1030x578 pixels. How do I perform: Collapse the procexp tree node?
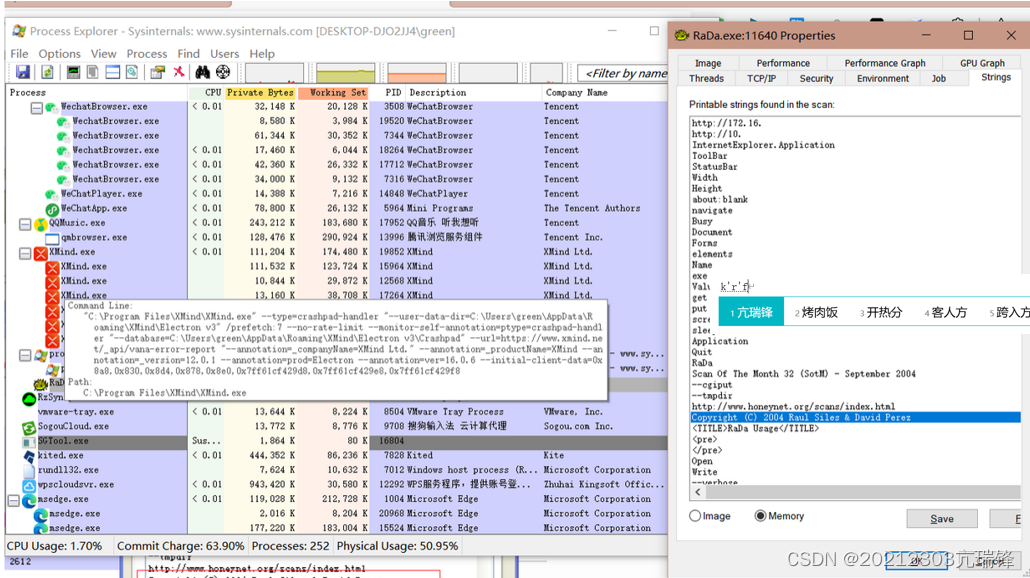pos(25,355)
